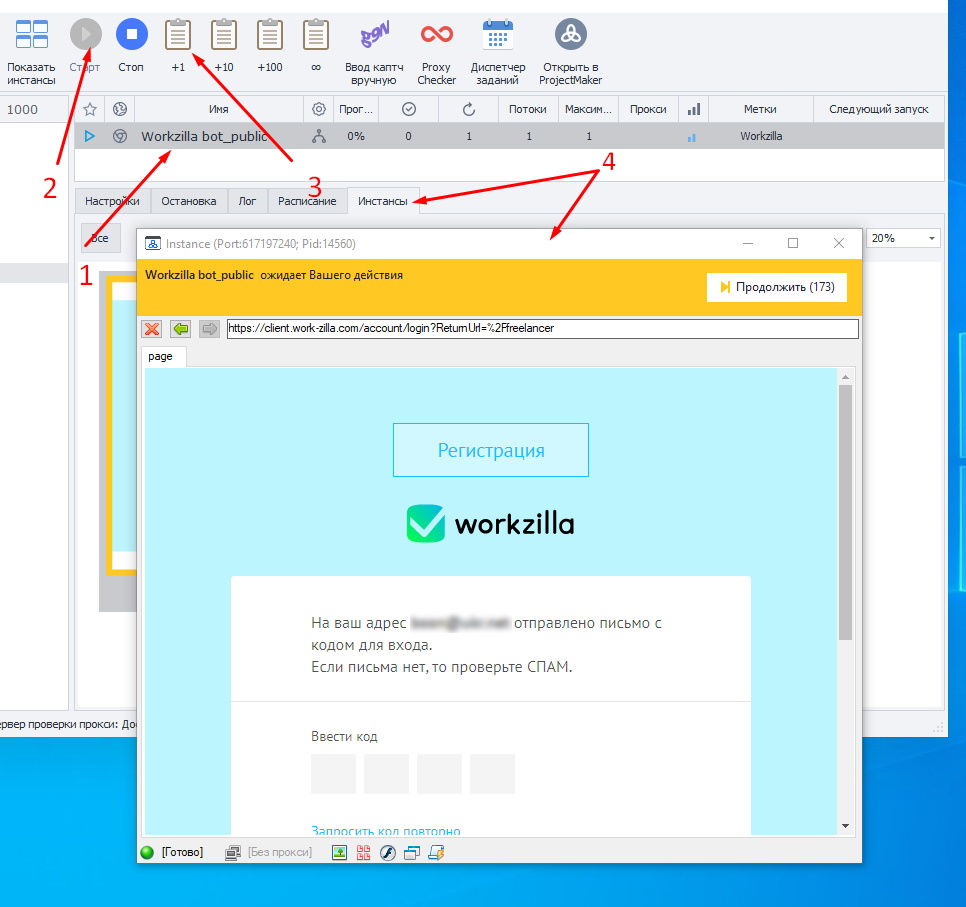Launch the Proxy Checker tool
The width and height of the screenshot is (966, 907).
(437, 34)
